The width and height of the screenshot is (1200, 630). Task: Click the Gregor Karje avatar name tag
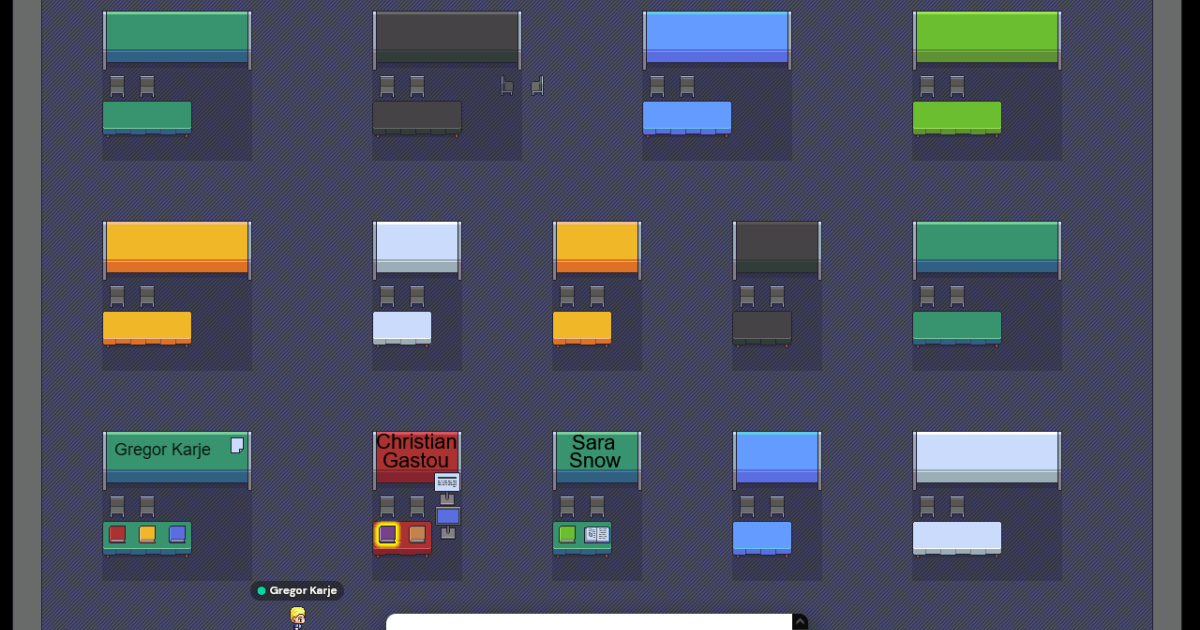[x=297, y=591]
